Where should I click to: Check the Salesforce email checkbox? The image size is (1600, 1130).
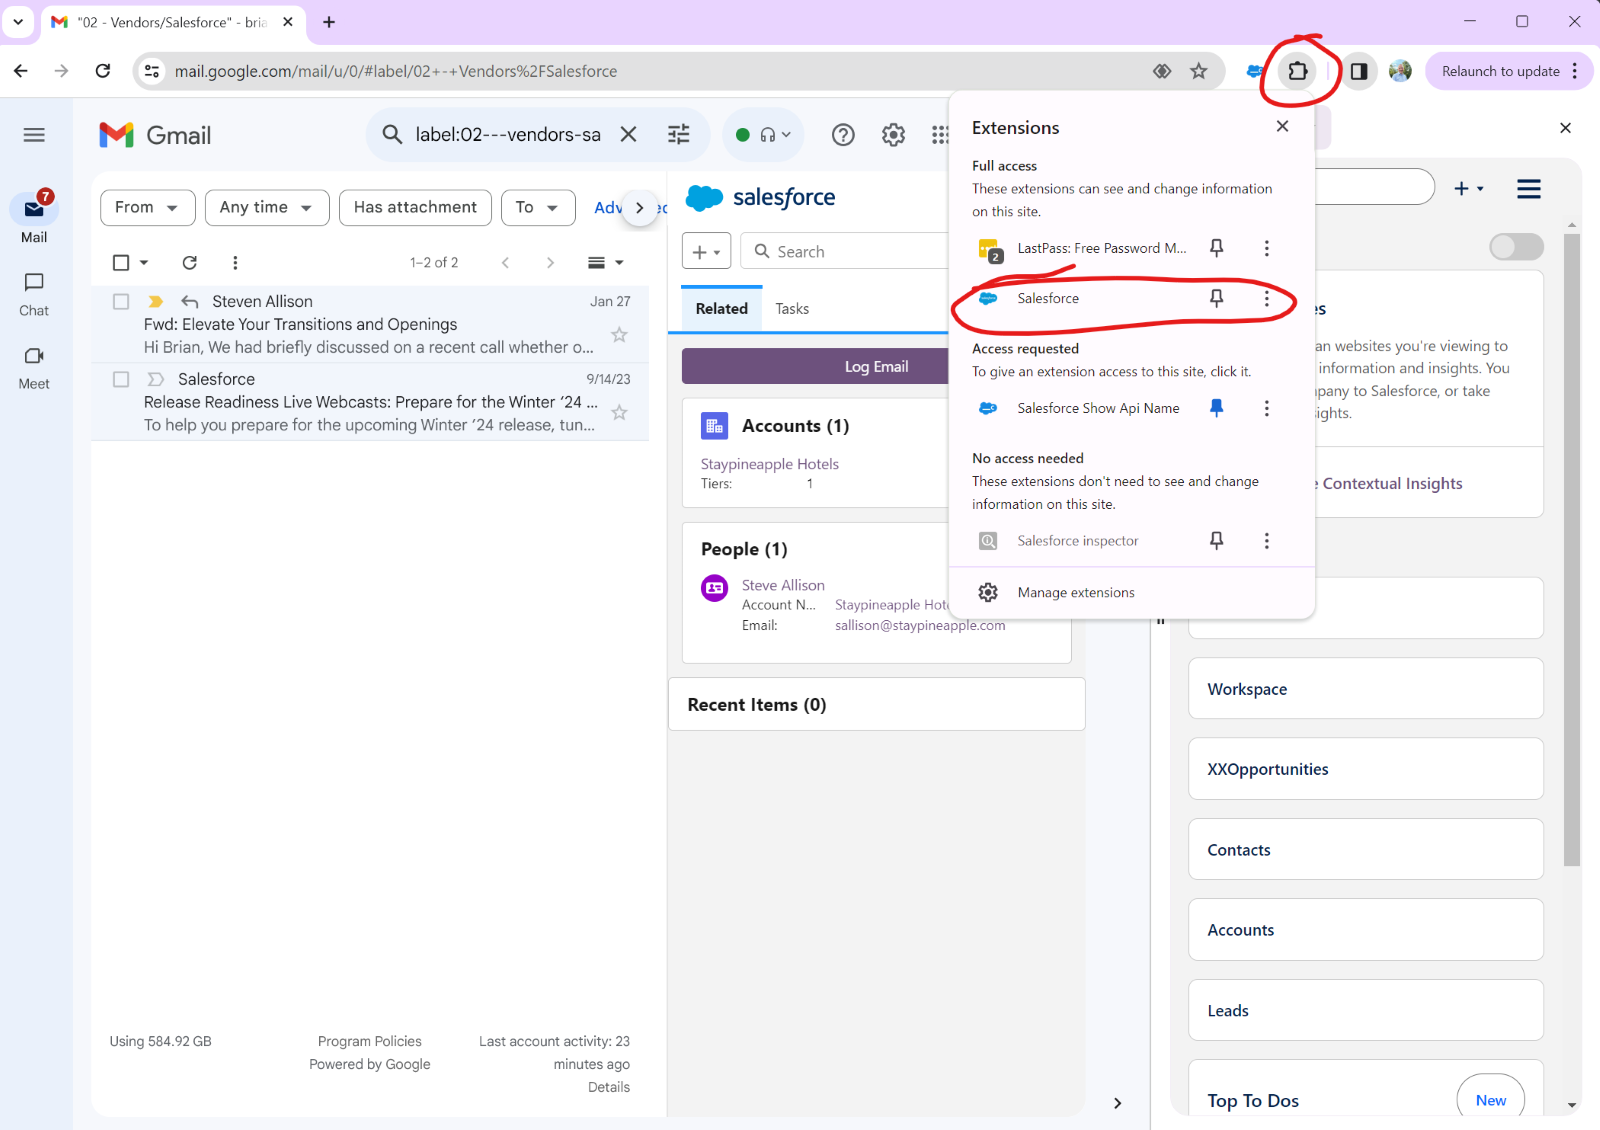tap(121, 379)
